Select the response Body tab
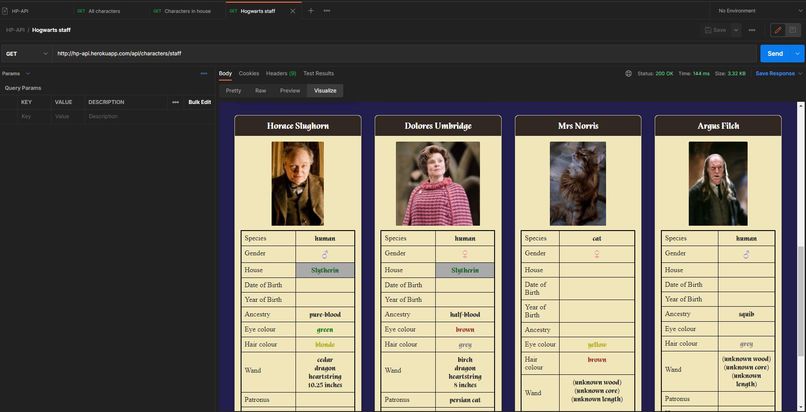 225,73
